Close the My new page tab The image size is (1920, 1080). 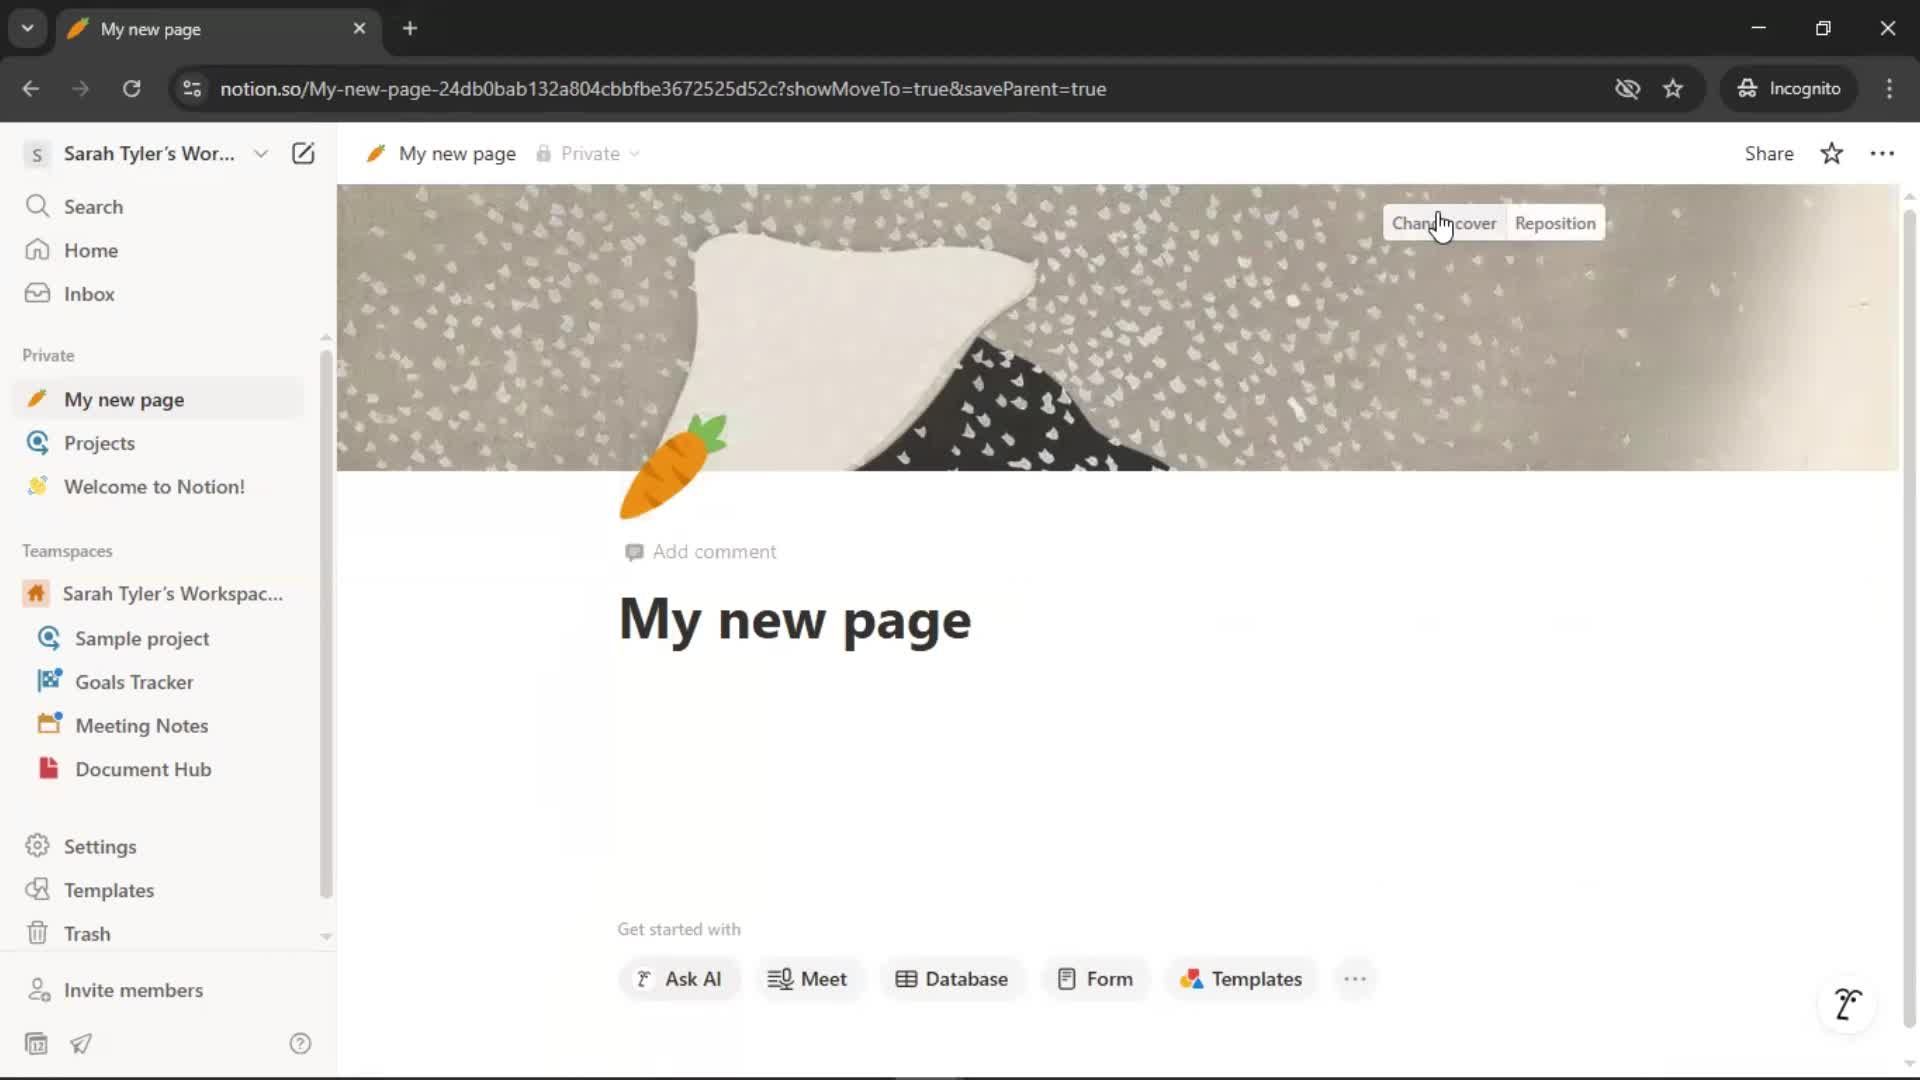(359, 29)
